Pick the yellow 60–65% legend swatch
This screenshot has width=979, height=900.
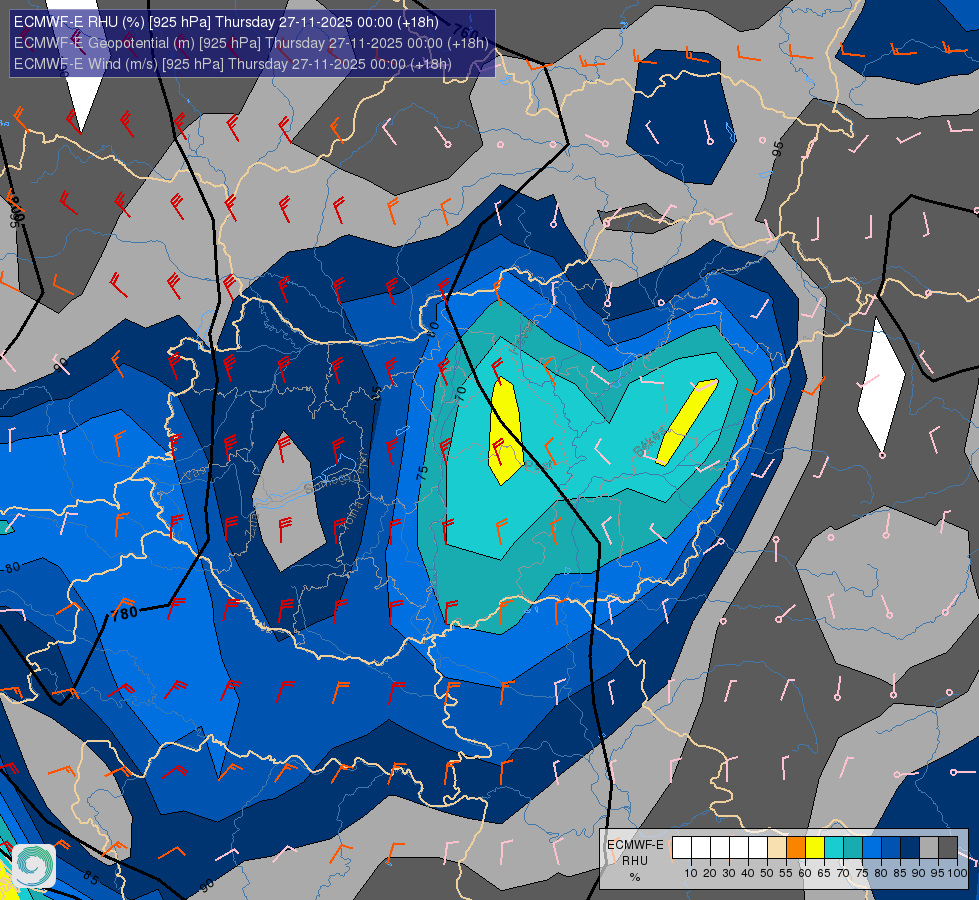(x=815, y=848)
